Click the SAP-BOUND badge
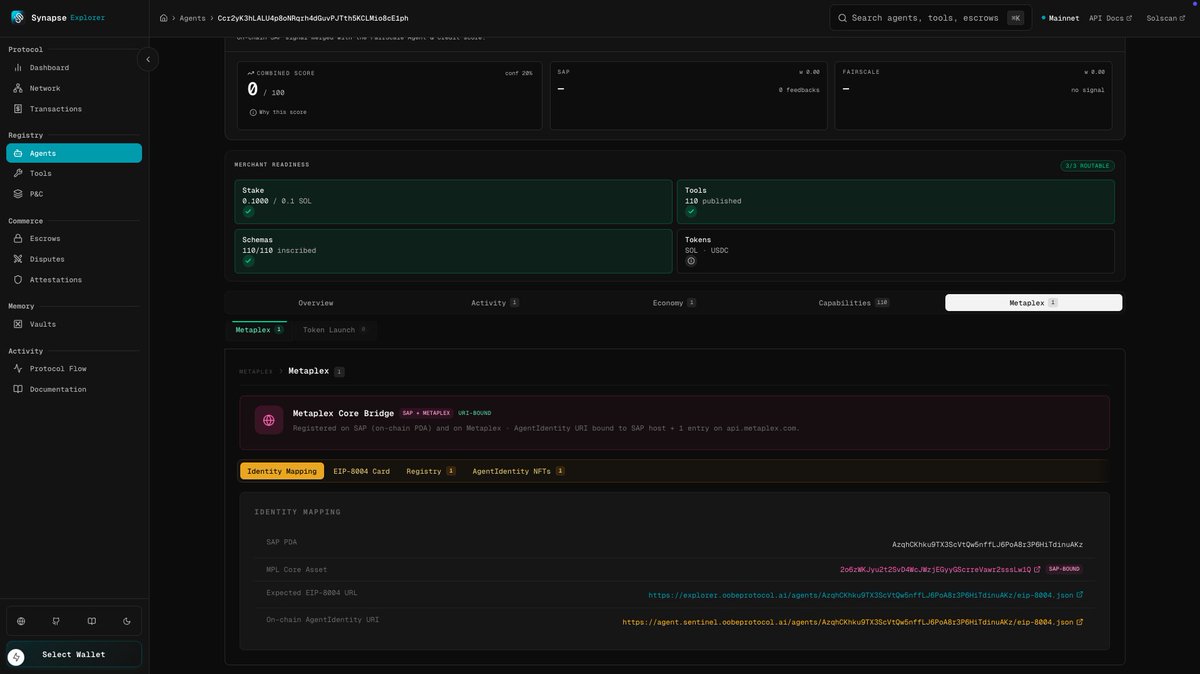Screen dimensions: 1200x674 1065,569
